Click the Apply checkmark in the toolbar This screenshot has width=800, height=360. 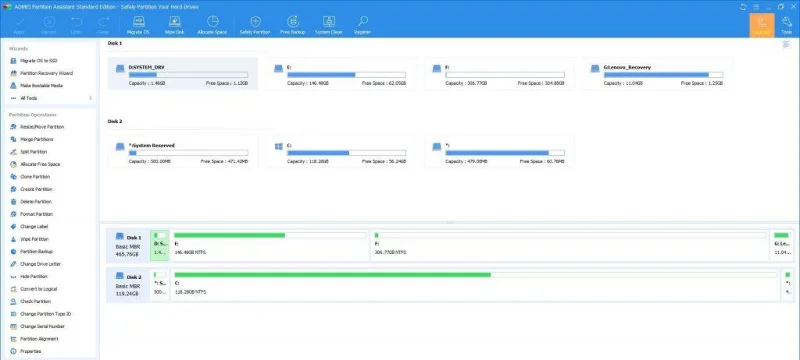click(x=19, y=25)
